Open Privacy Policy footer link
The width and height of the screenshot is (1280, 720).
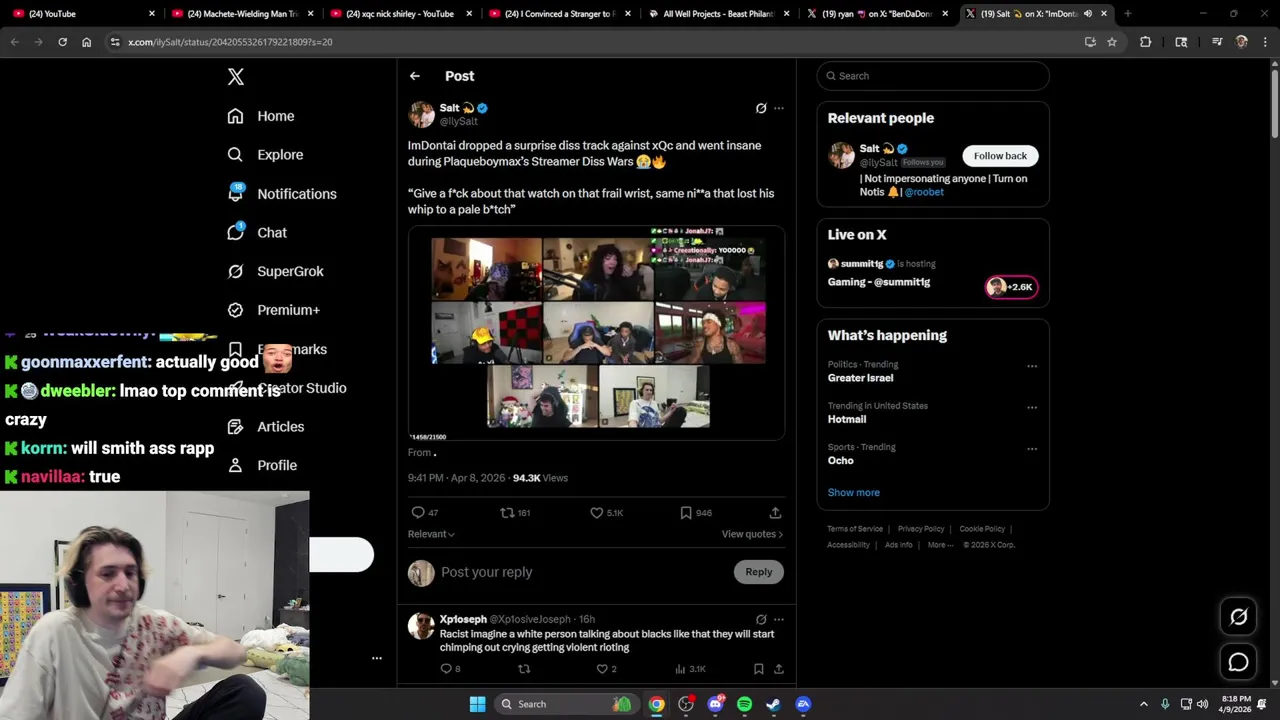click(921, 529)
